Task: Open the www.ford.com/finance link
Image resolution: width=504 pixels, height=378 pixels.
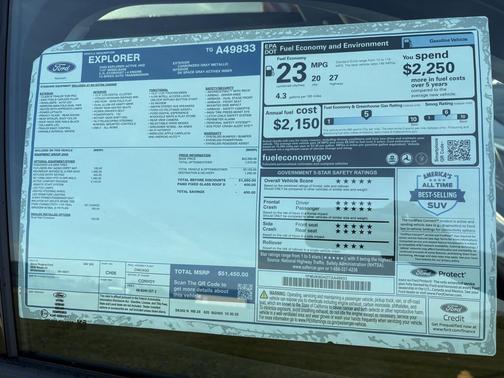Action: click(454, 330)
